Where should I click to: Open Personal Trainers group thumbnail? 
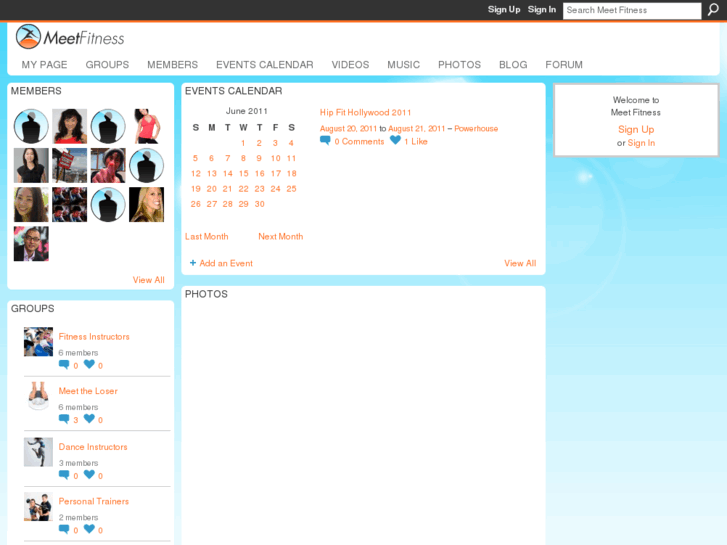[38, 506]
